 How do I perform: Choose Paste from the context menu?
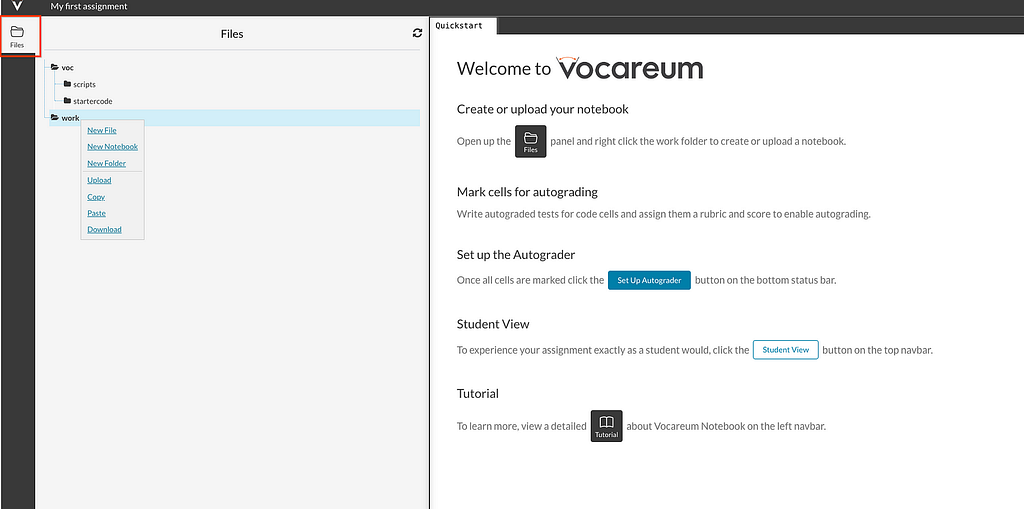[x=97, y=213]
